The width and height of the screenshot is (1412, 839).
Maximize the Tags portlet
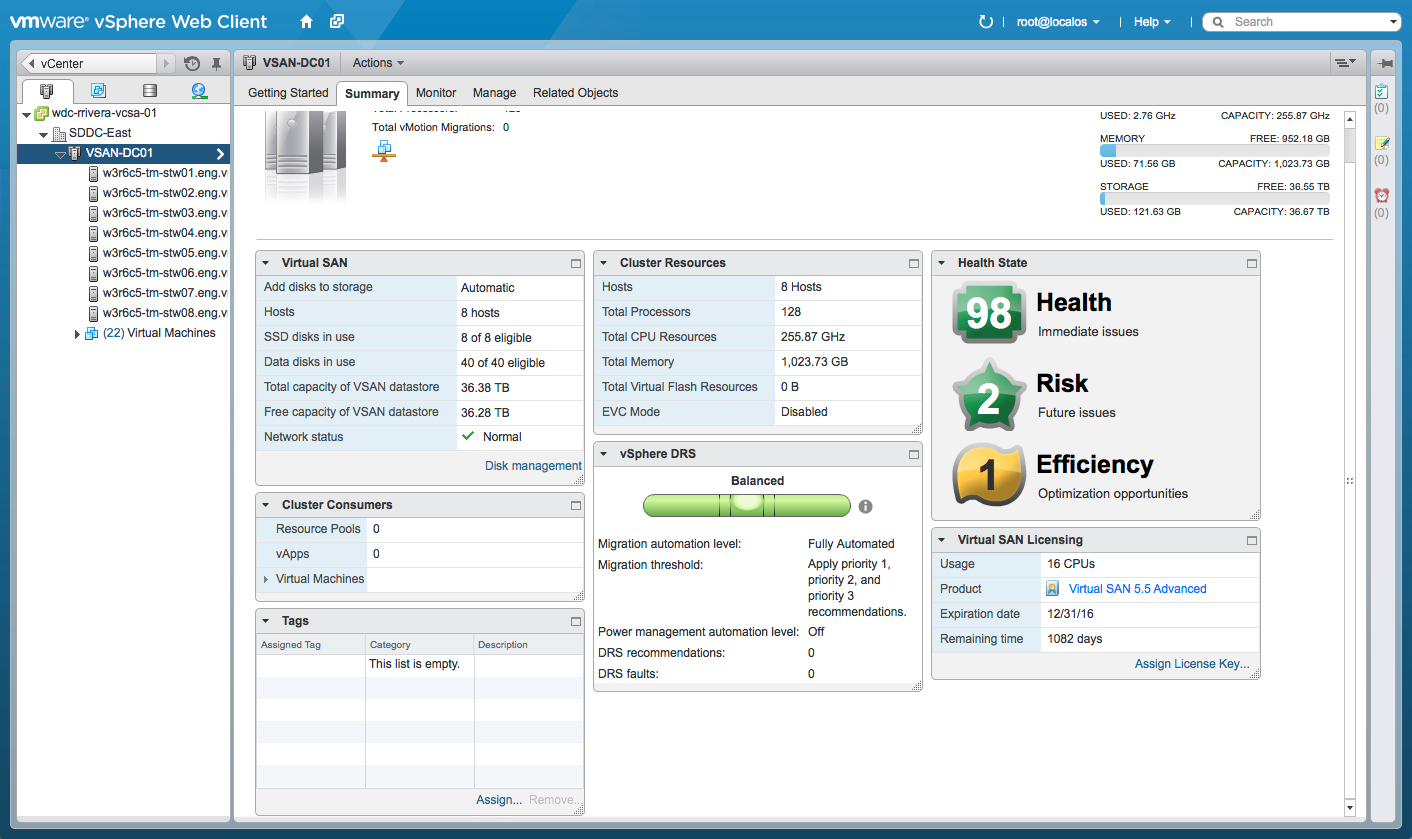(576, 621)
